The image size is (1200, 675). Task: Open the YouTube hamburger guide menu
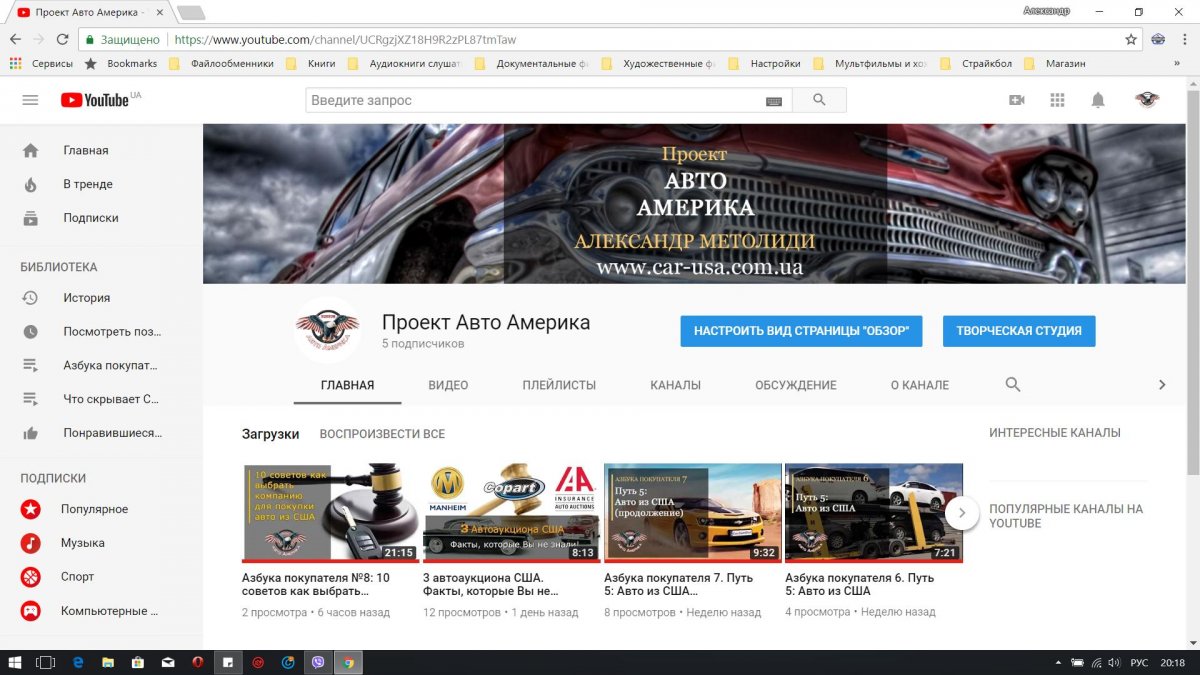point(30,100)
